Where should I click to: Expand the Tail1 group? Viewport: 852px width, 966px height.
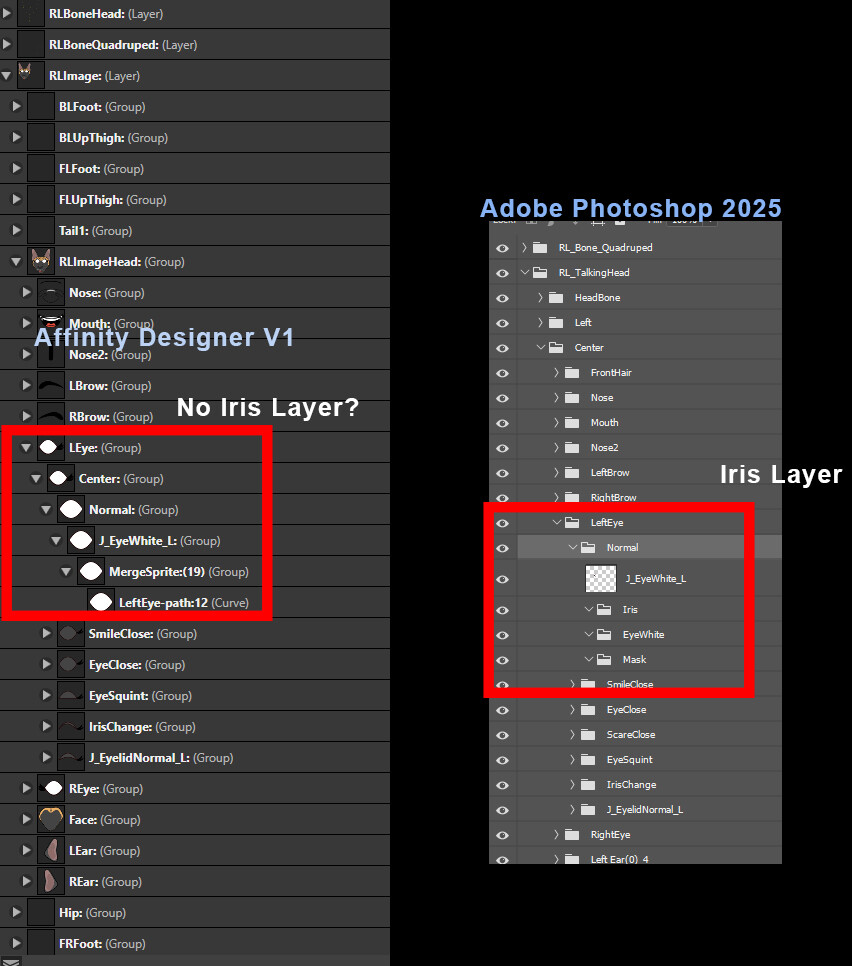[x=17, y=230]
